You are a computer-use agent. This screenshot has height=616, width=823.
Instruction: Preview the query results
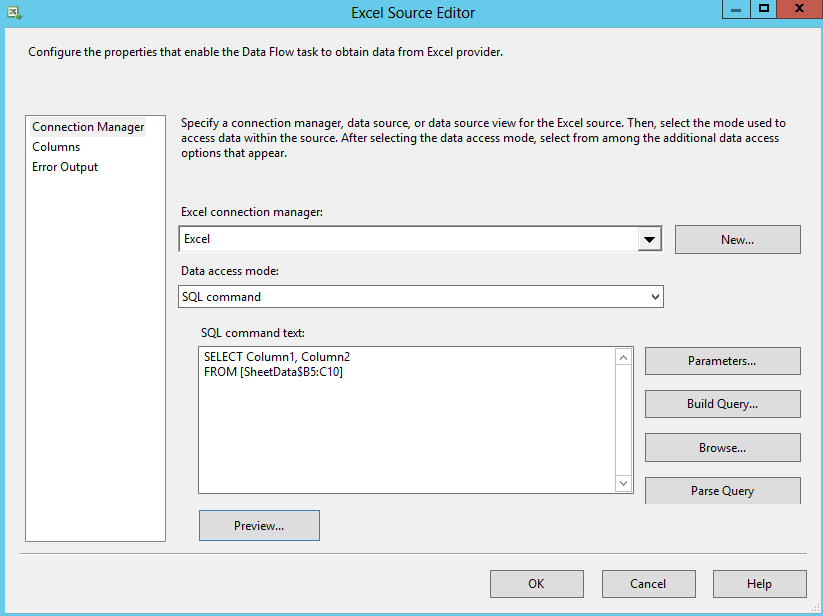pos(259,526)
